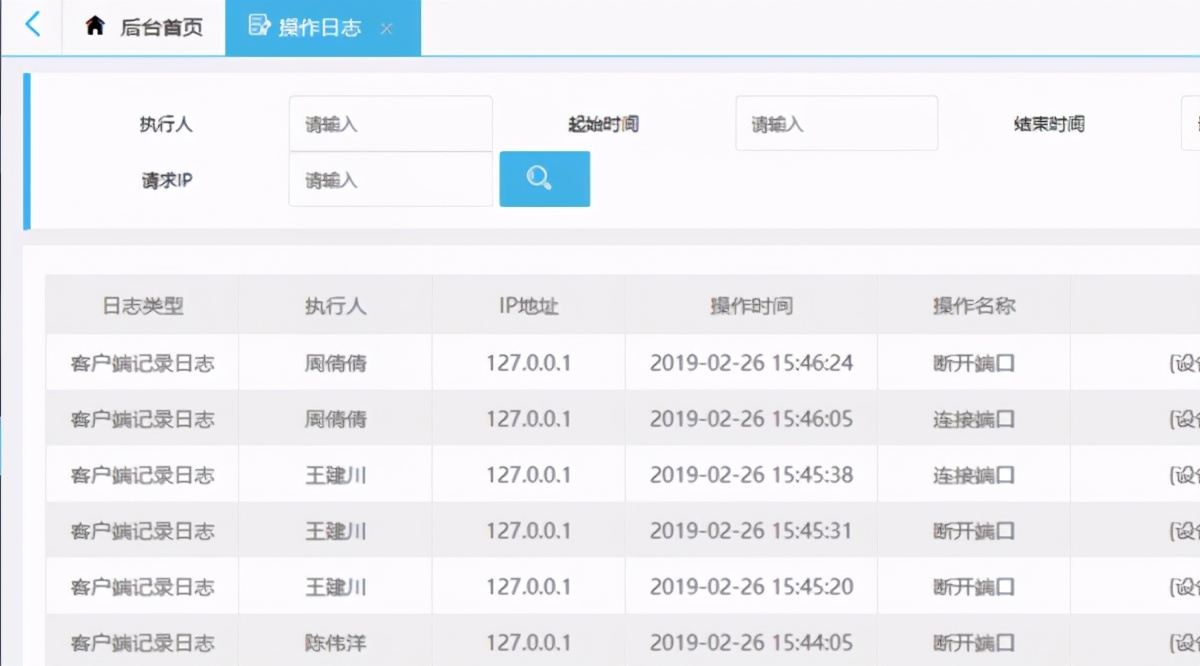
Task: Close the 操作日志 tab with its × button
Action: point(387,28)
